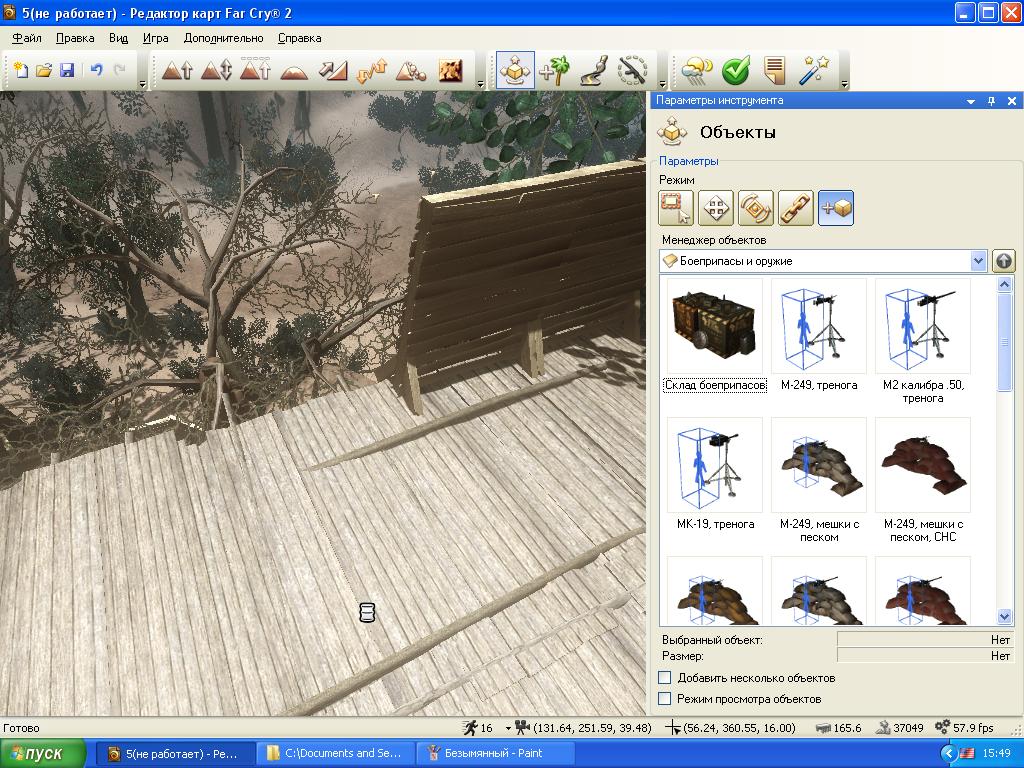Click the taskbar clock showing 15:49

(x=997, y=753)
